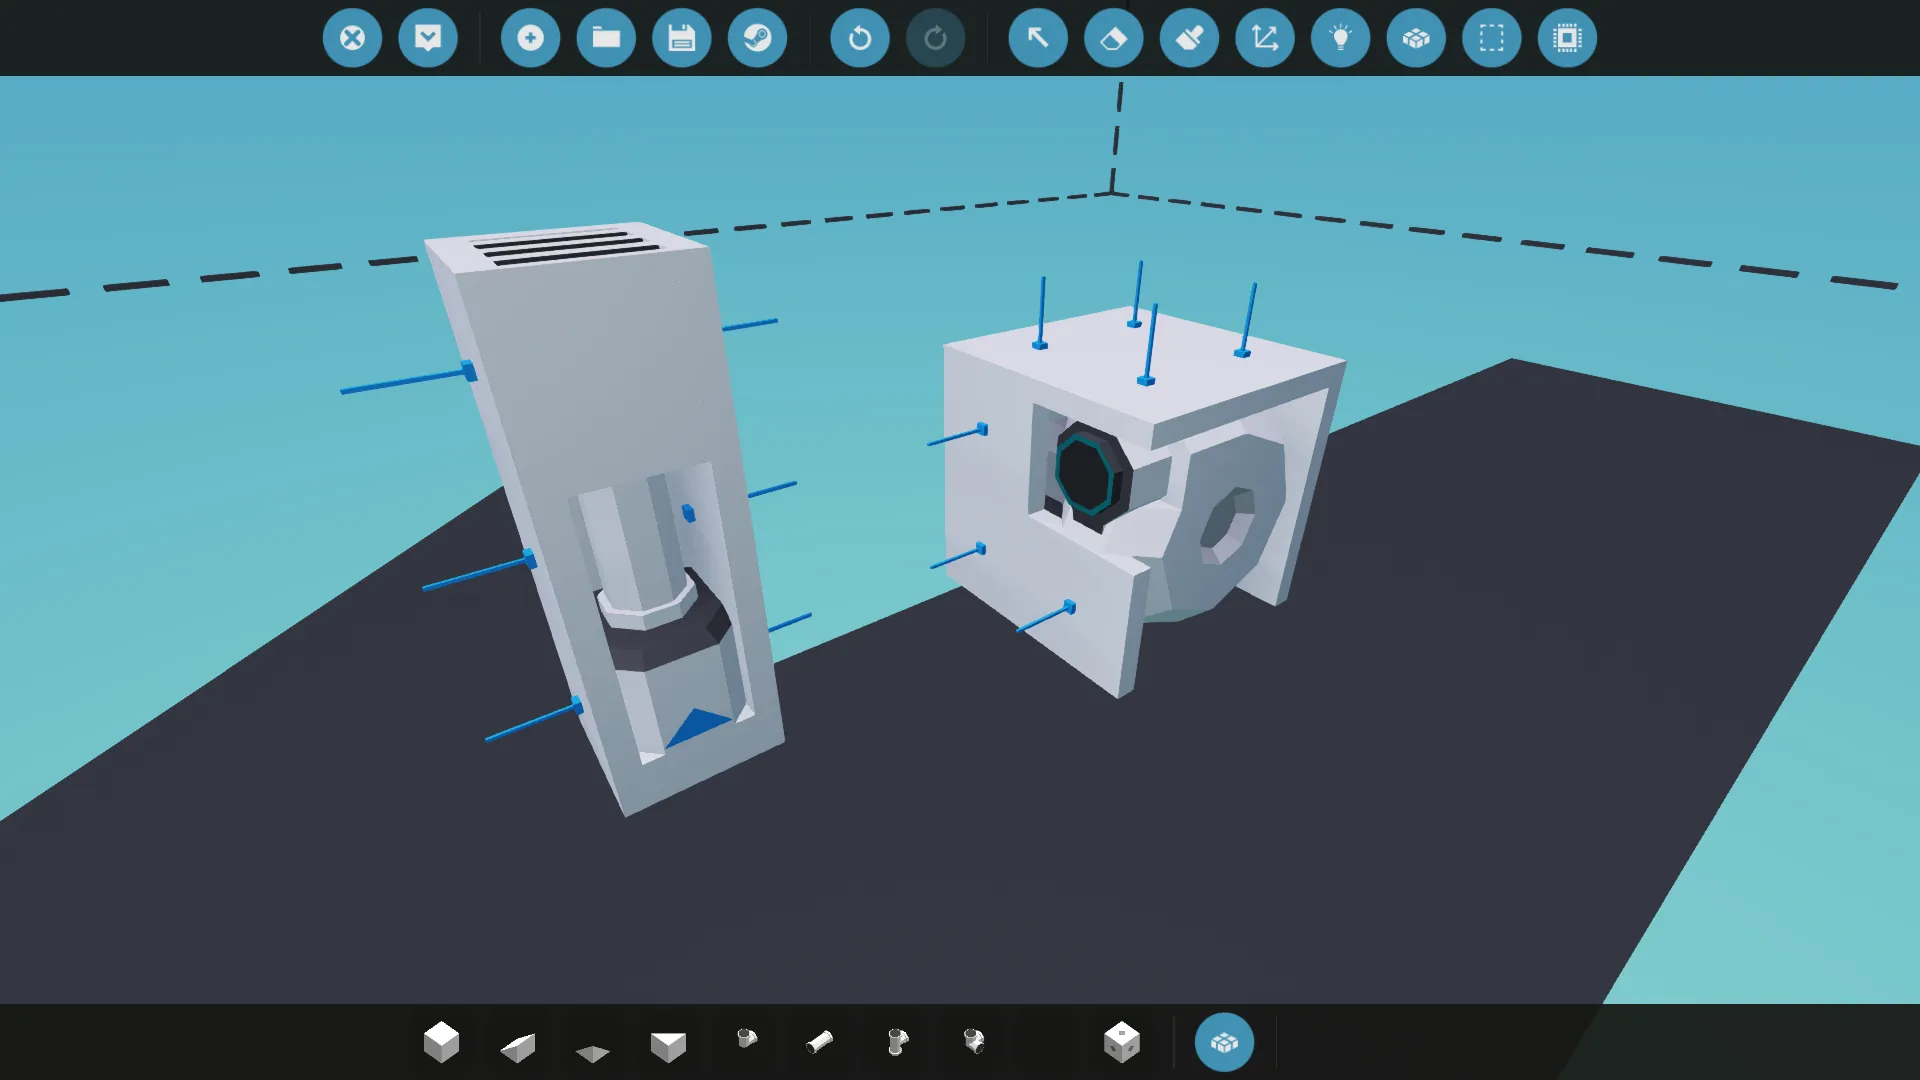Image resolution: width=1920 pixels, height=1080 pixels.
Task: Toggle the dashed rectangle selection mode
Action: (x=1491, y=38)
